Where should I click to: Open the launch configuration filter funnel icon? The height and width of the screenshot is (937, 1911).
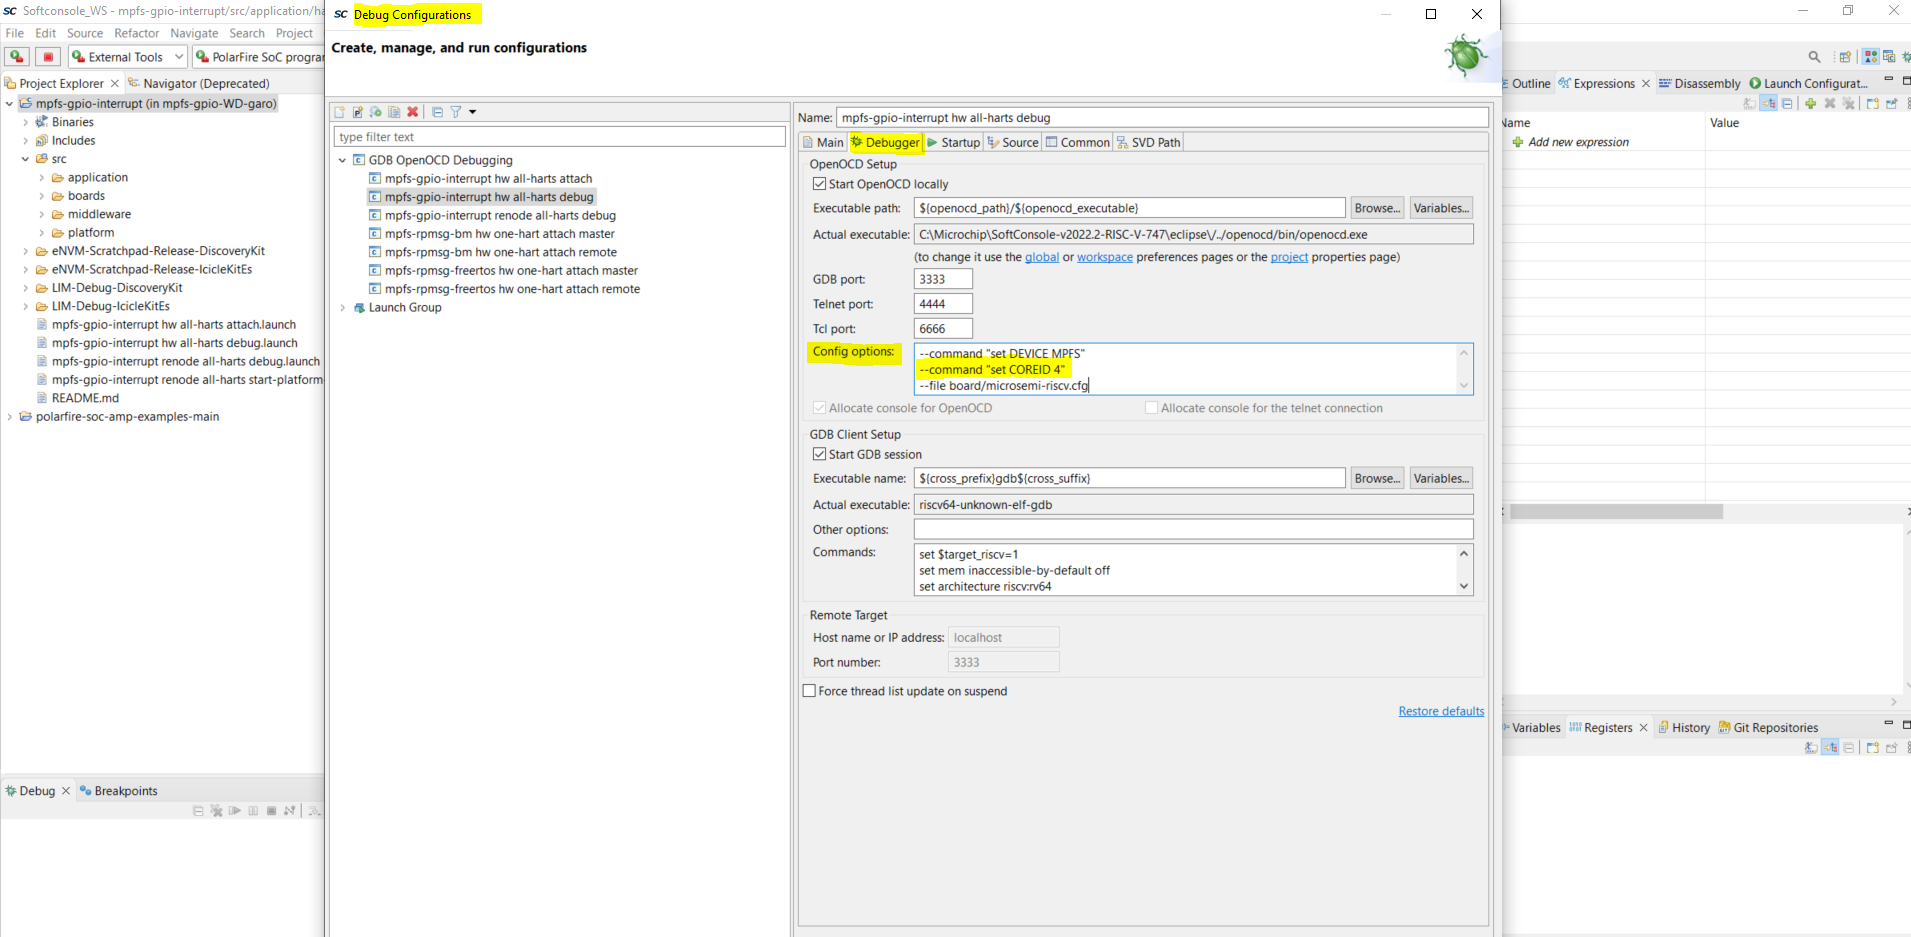pyautogui.click(x=456, y=112)
